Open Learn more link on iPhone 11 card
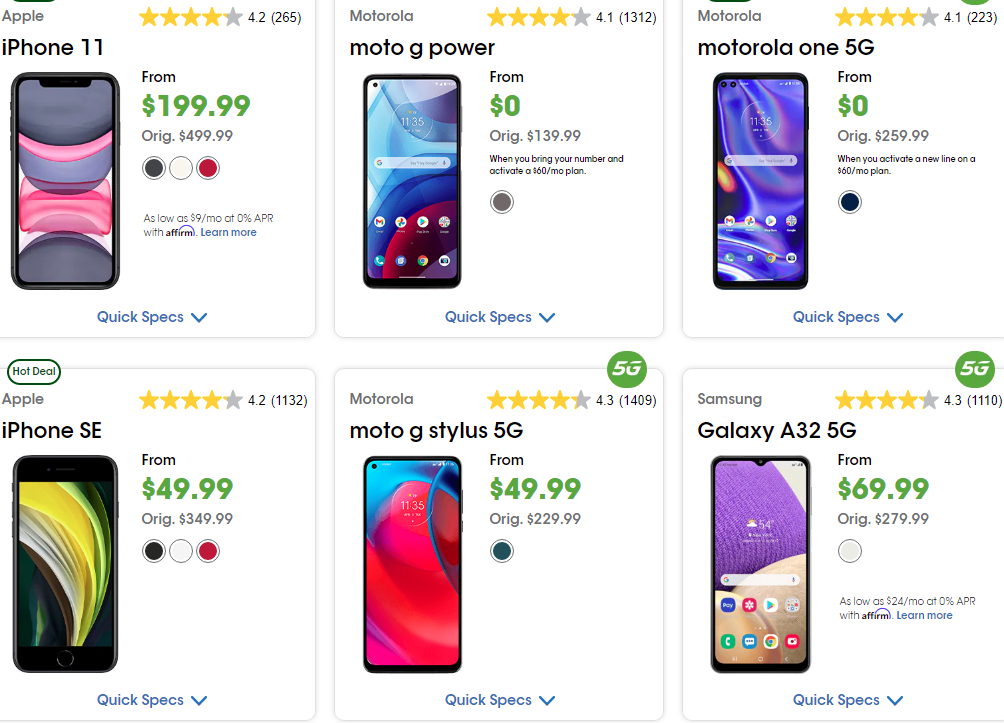The width and height of the screenshot is (1004, 723). [x=228, y=232]
